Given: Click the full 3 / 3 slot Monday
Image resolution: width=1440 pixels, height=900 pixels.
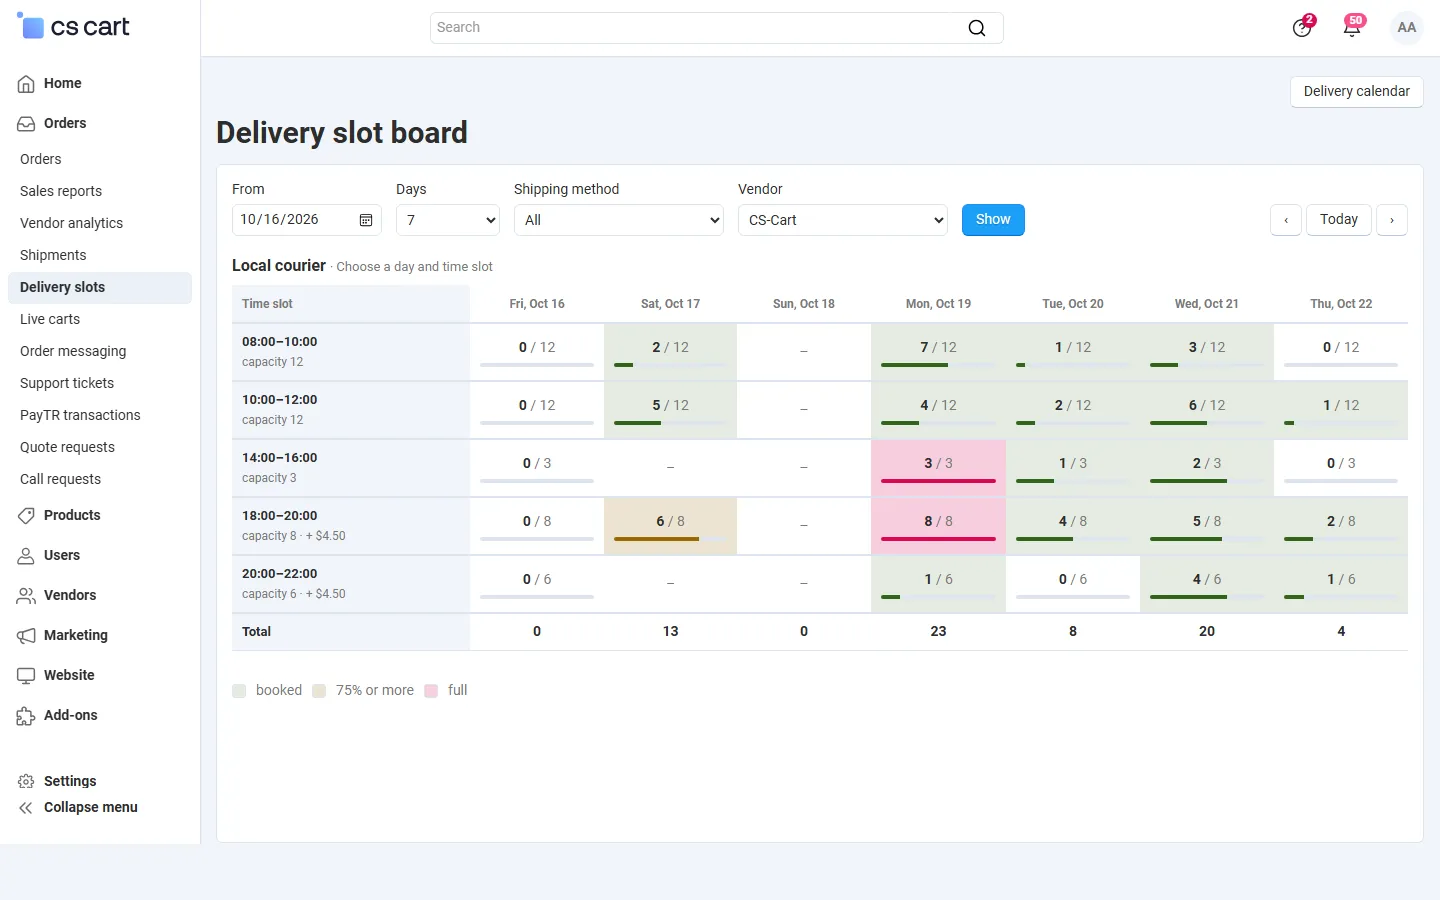Looking at the screenshot, I should click(x=938, y=468).
